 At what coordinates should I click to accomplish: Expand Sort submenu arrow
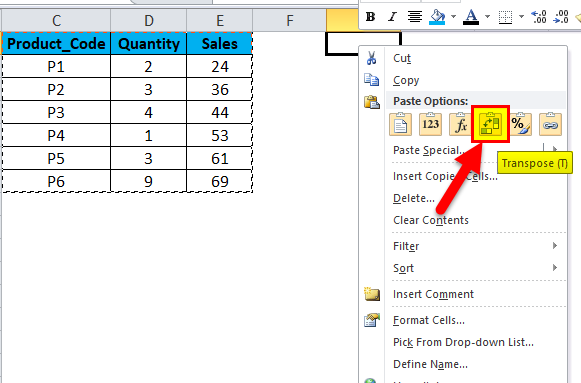555,267
